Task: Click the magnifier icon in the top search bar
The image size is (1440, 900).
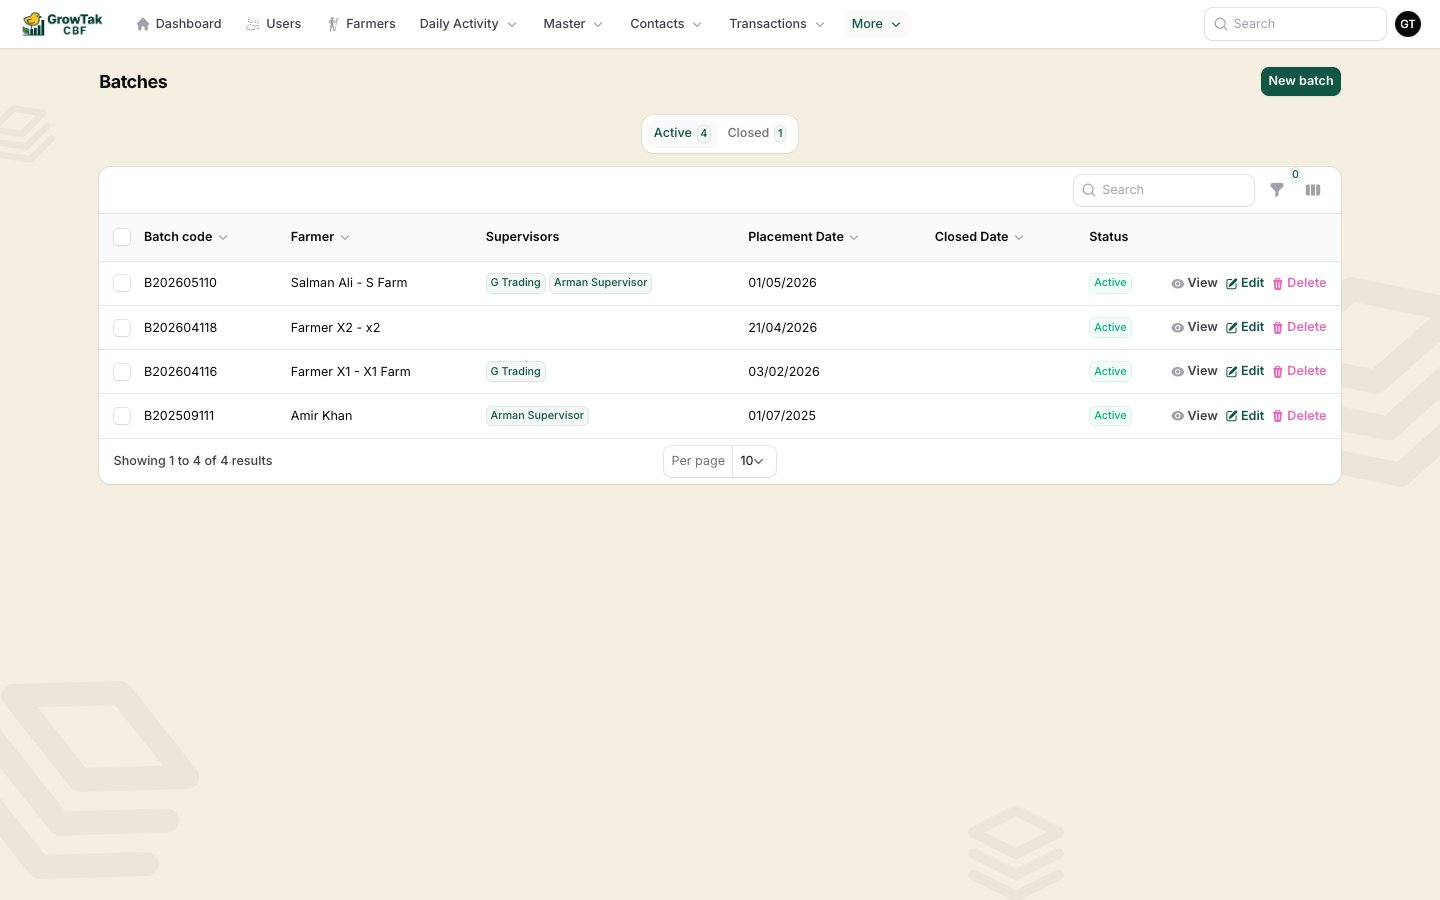Action: coord(1221,24)
